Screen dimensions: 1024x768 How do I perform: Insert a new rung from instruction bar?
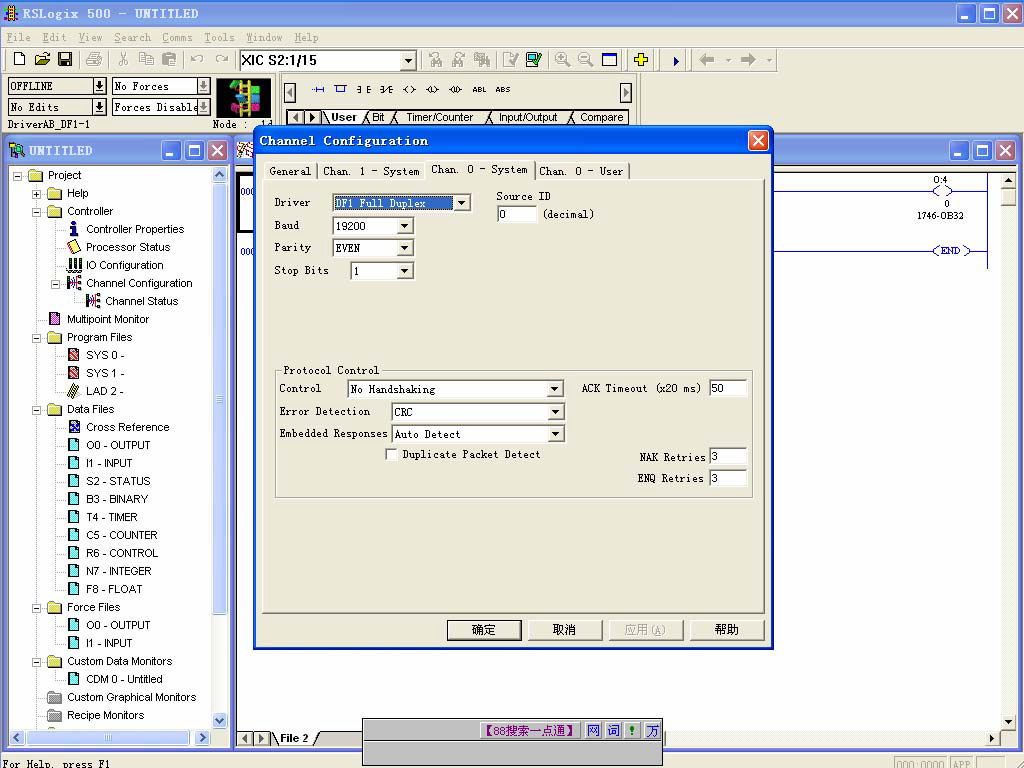click(x=318, y=89)
